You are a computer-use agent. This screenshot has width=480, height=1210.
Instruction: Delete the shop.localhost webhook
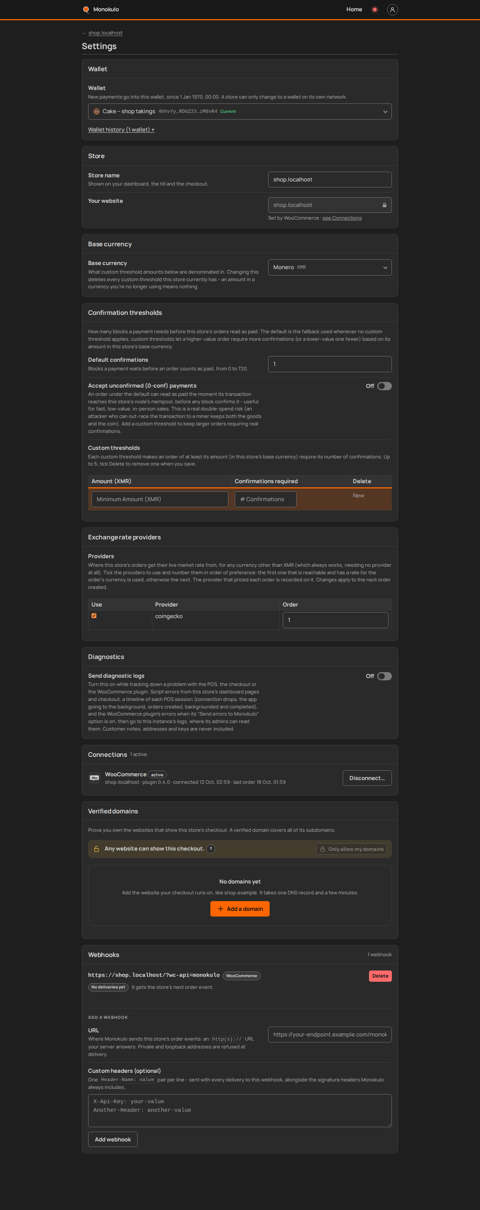click(380, 976)
